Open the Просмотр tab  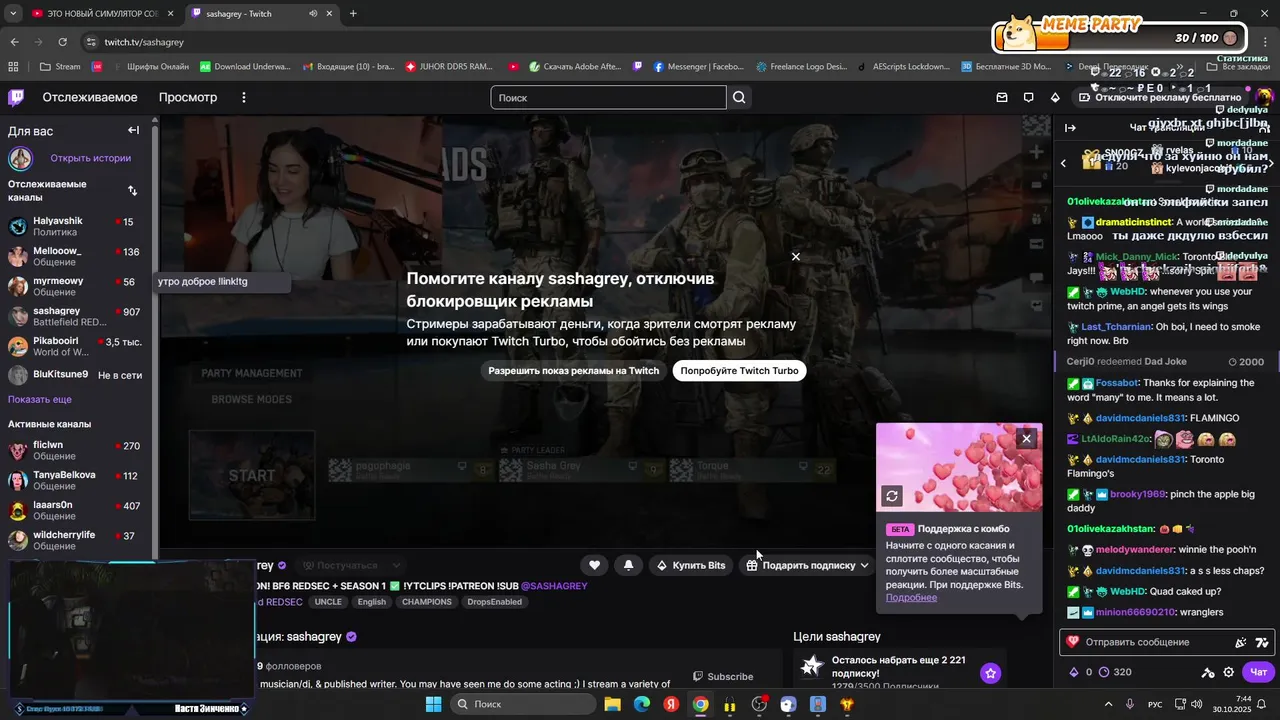pyautogui.click(x=188, y=97)
